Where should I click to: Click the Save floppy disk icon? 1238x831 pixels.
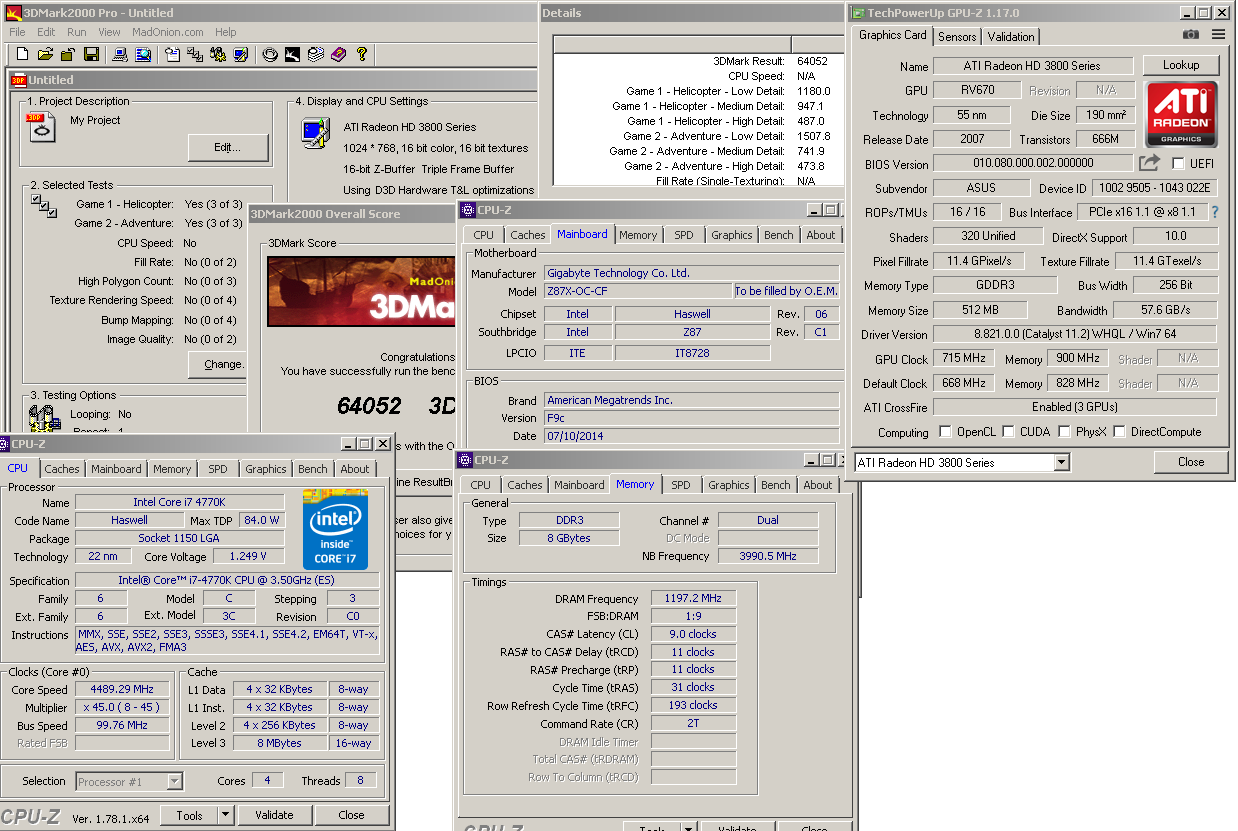tap(91, 54)
